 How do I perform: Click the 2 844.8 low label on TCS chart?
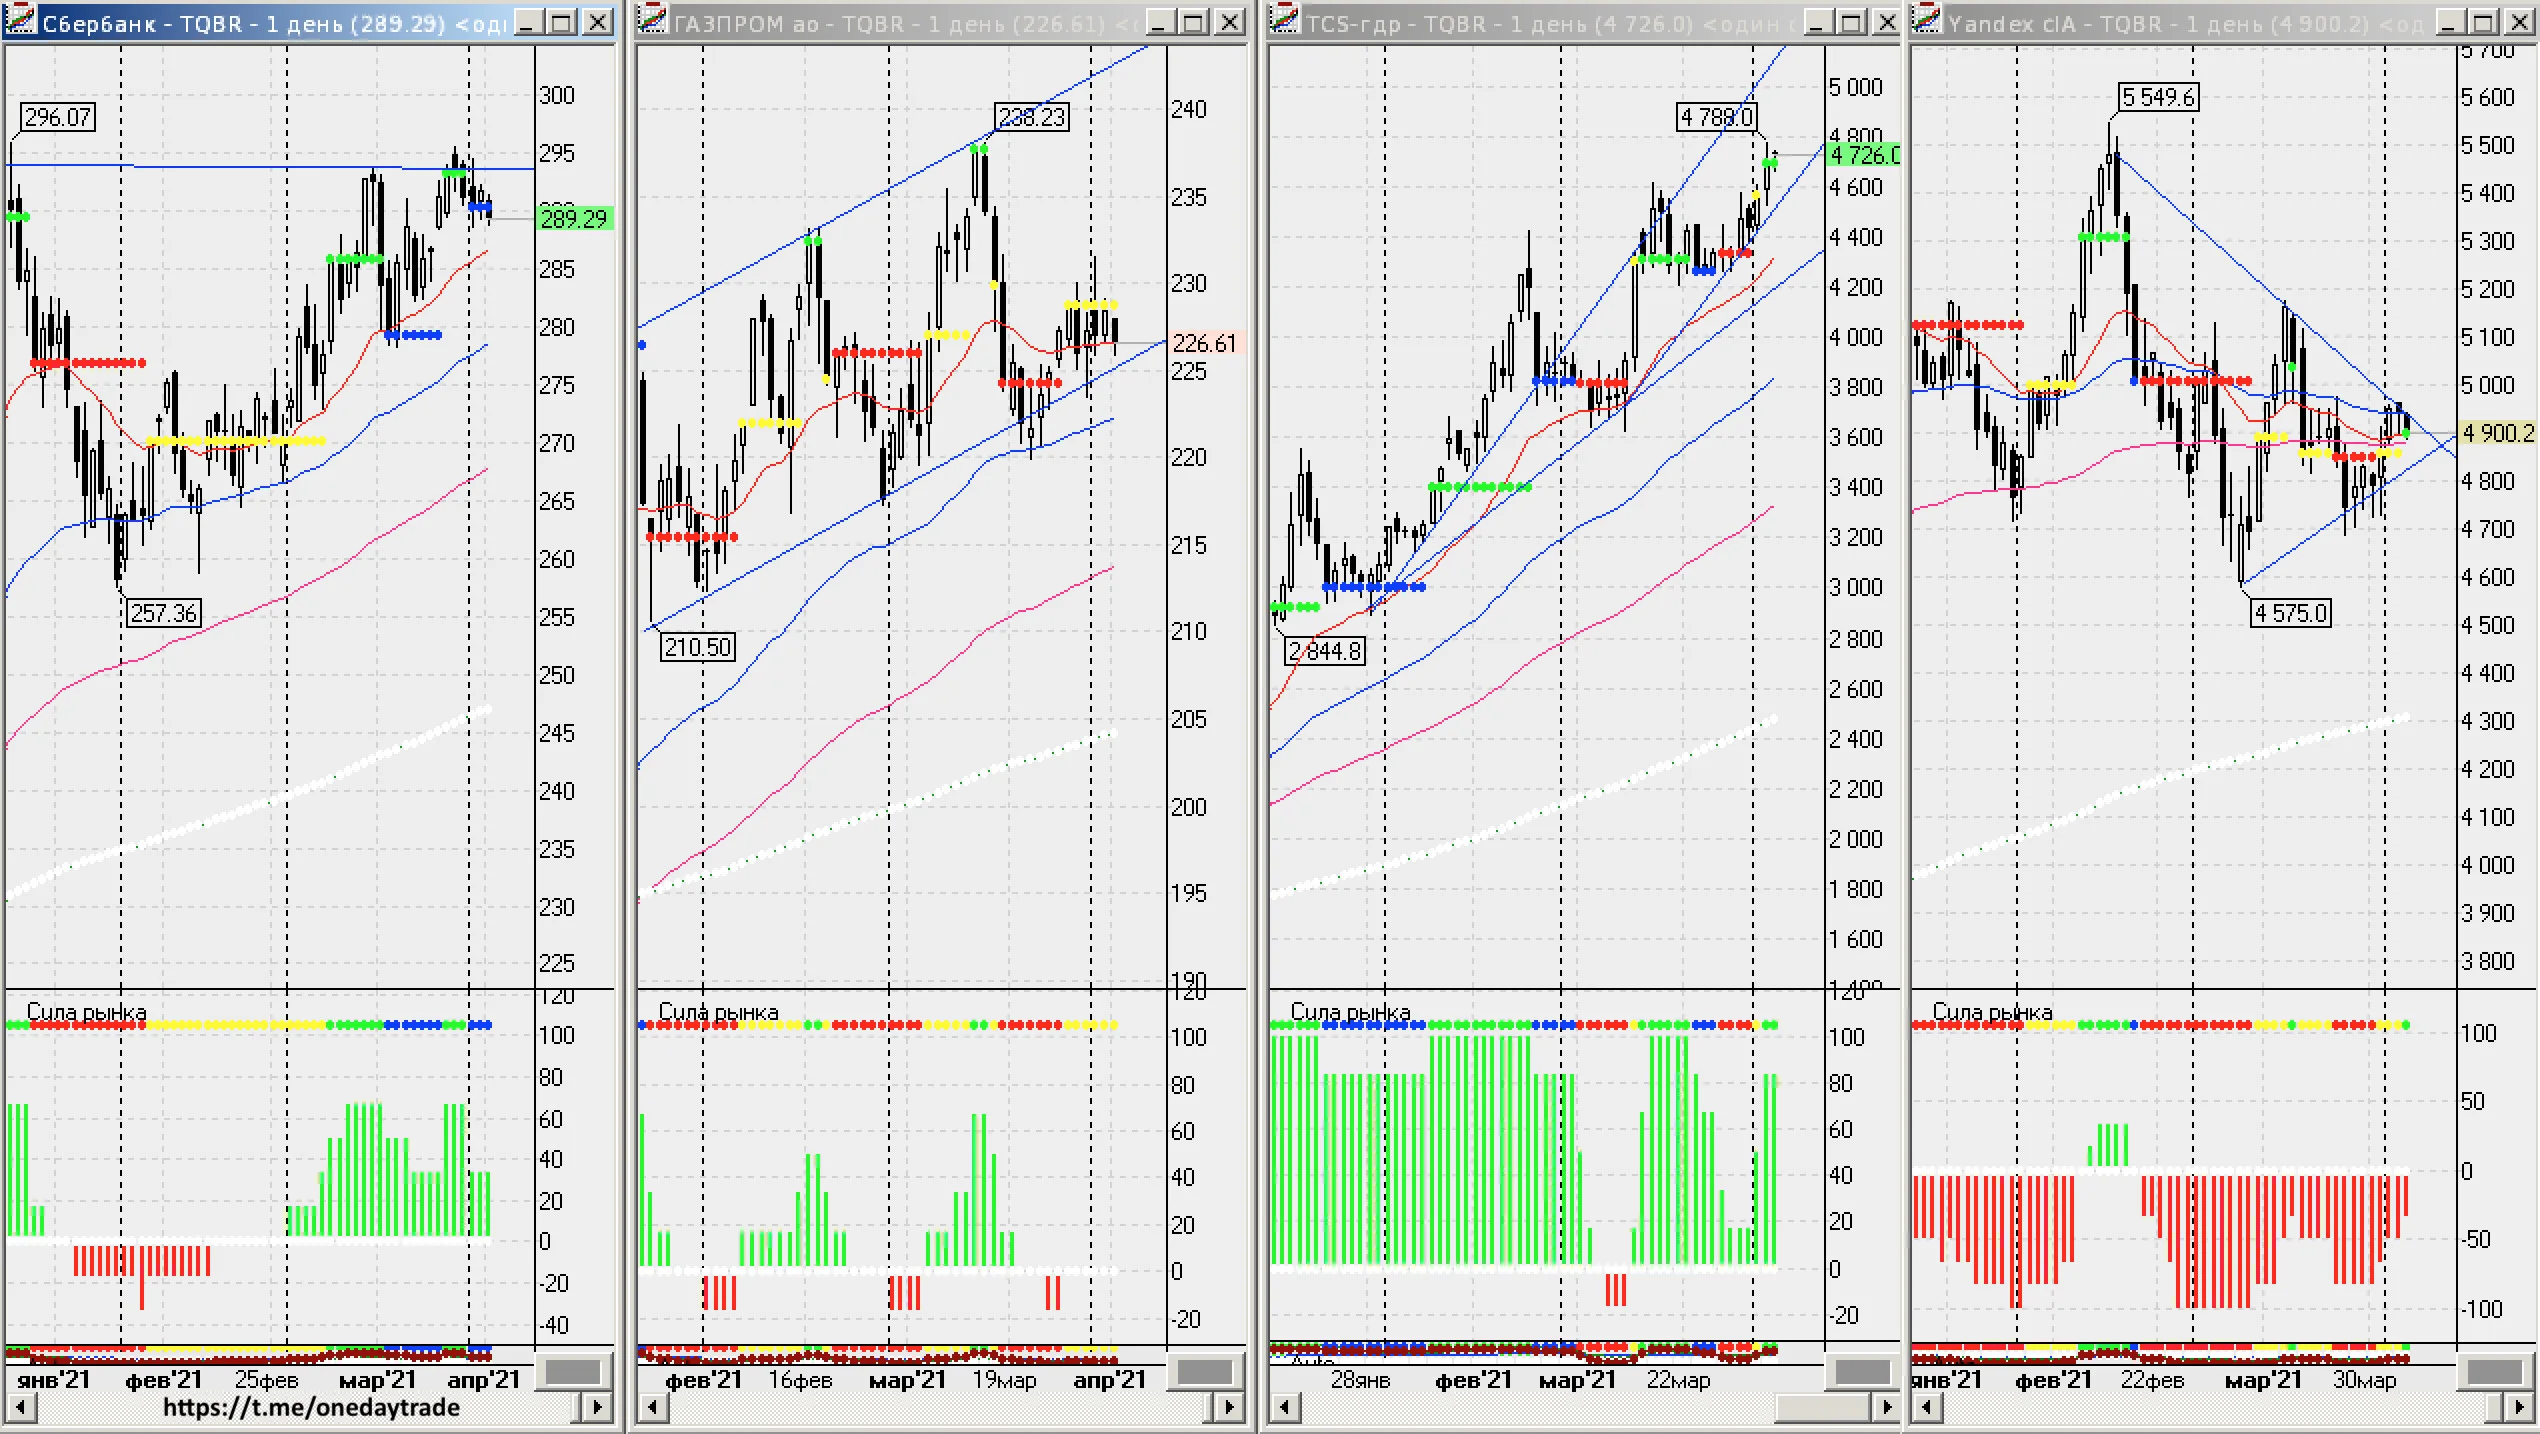pyautogui.click(x=1325, y=651)
